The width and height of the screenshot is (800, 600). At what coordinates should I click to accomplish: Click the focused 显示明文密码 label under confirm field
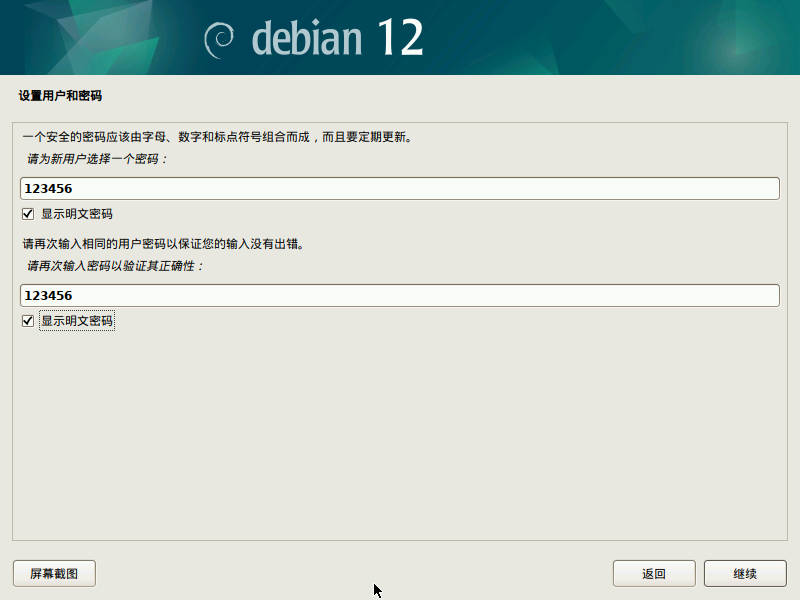(77, 321)
